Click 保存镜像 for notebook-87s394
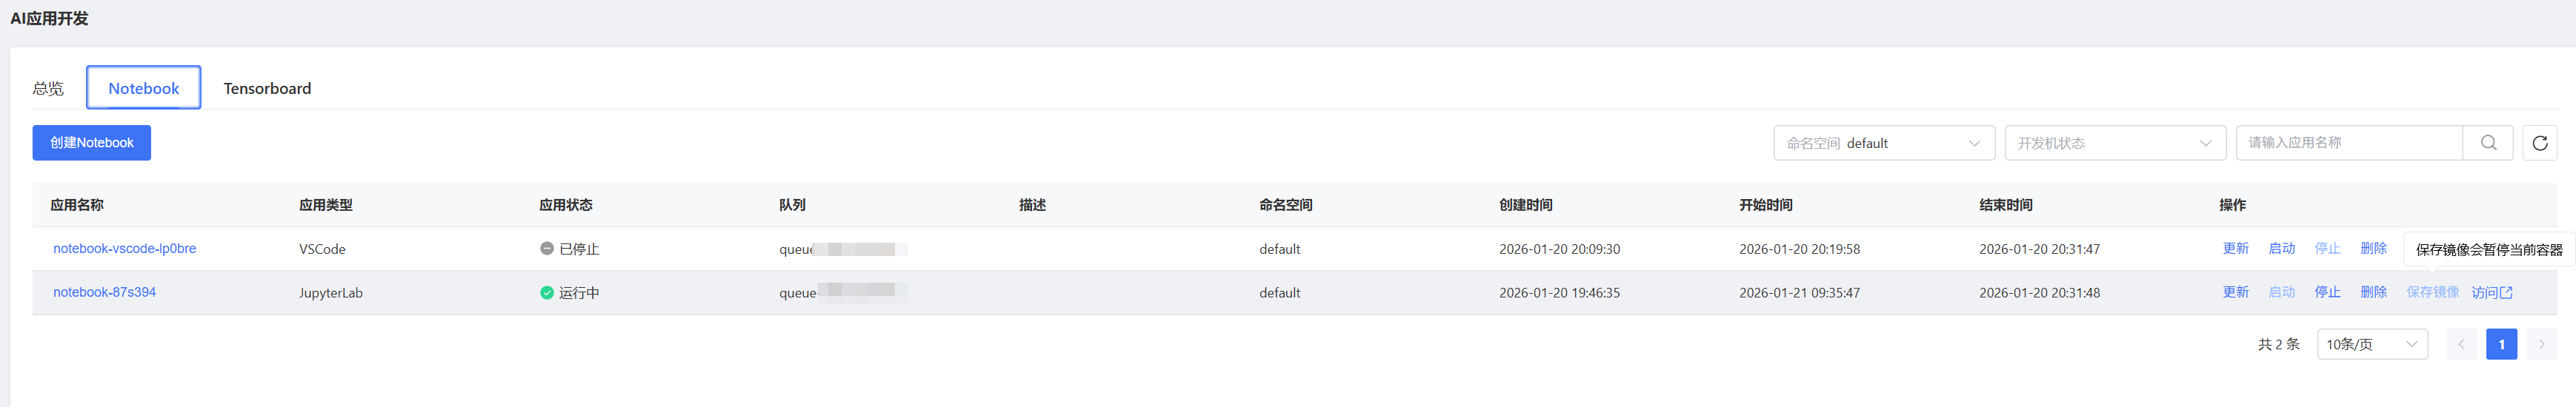The height and width of the screenshot is (407, 2576). (x=2432, y=293)
